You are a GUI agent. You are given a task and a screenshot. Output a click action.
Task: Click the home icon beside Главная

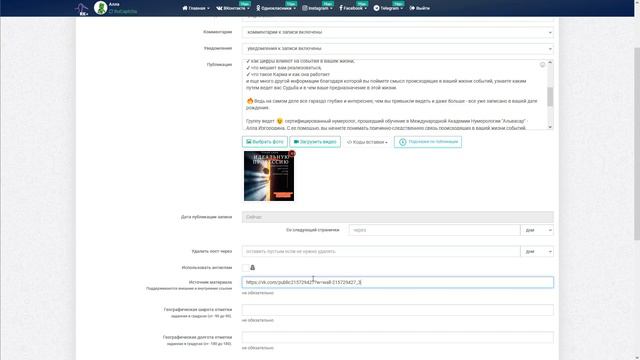coord(185,8)
